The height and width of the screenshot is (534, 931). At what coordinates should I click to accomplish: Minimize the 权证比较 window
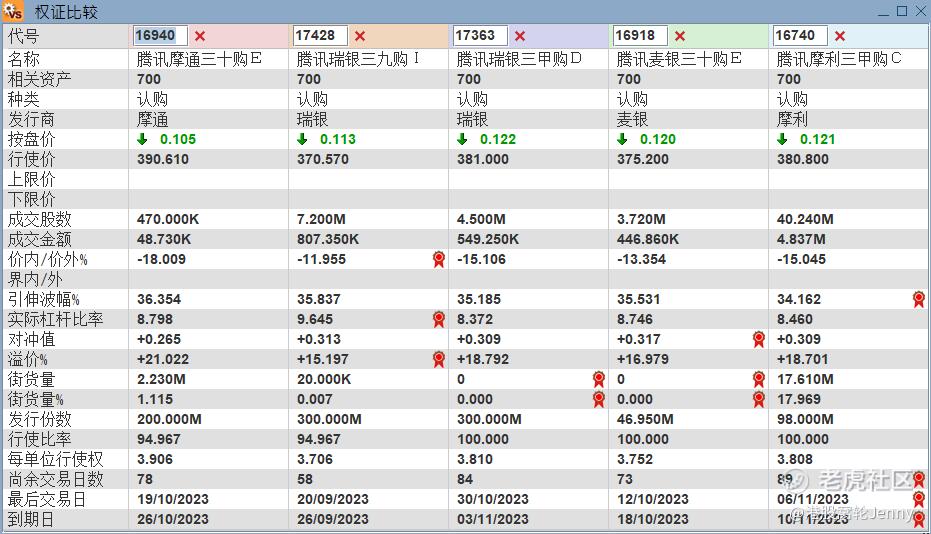coord(885,12)
